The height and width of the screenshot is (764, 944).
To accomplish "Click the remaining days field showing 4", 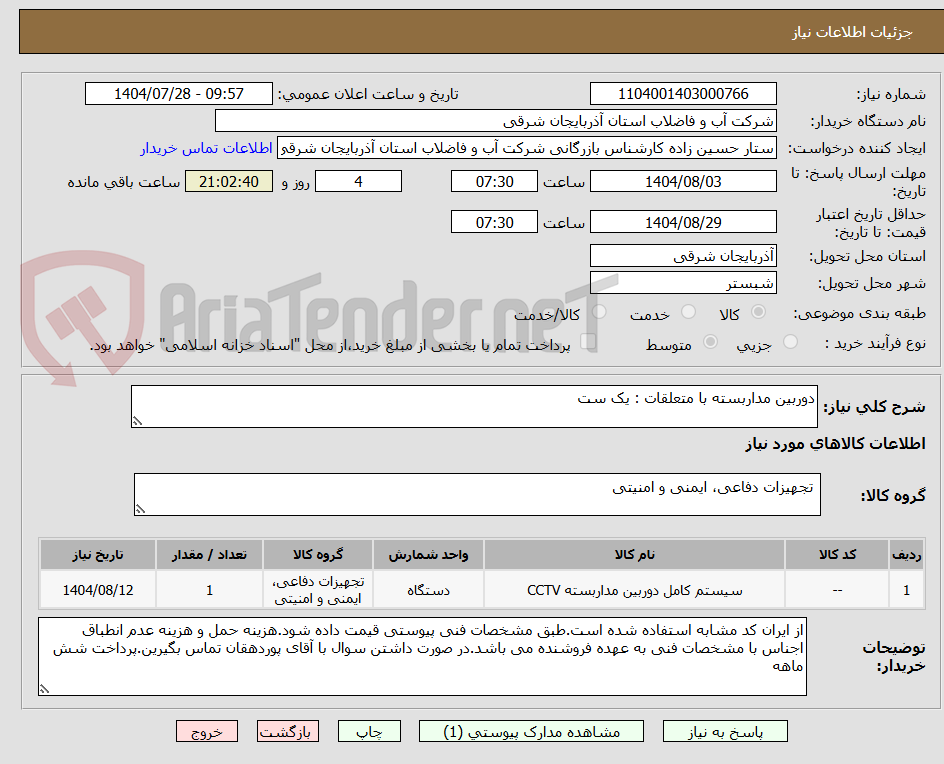I will pyautogui.click(x=358, y=181).
